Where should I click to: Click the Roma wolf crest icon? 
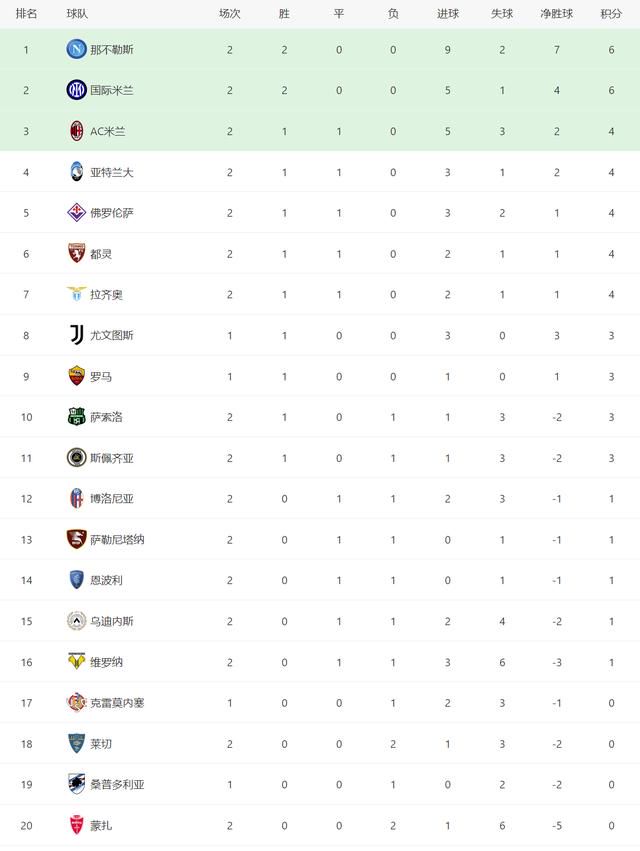[77, 376]
